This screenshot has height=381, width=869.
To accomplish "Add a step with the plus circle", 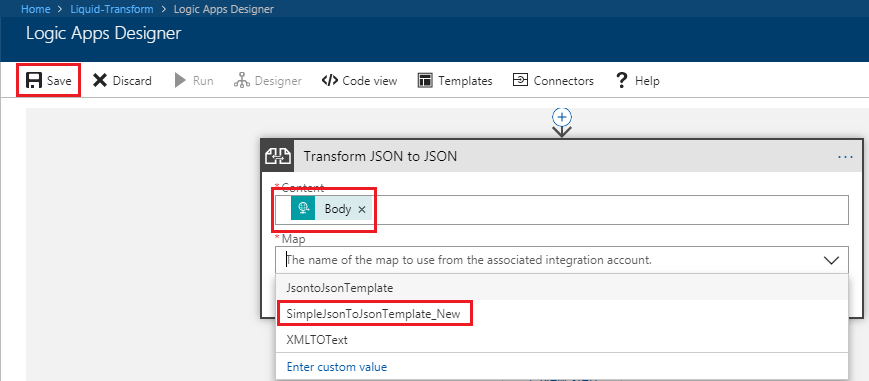I will [562, 117].
